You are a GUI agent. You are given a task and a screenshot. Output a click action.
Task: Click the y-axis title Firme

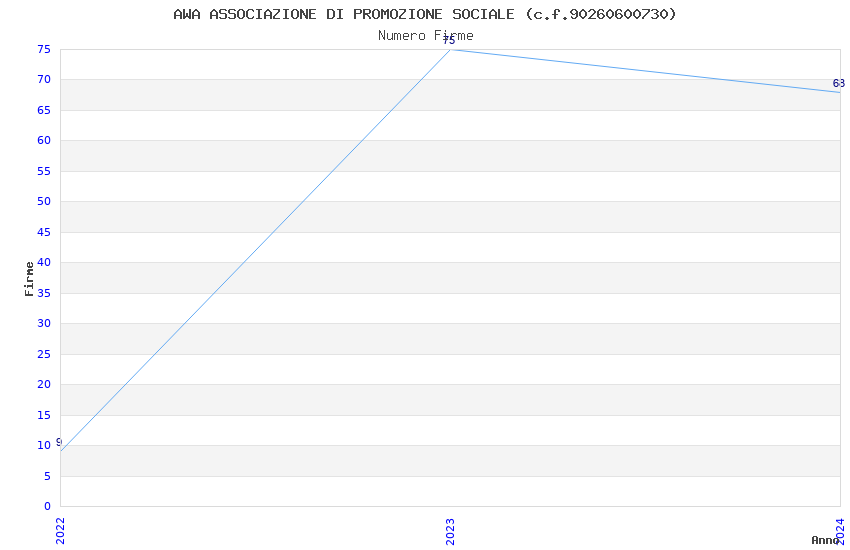pyautogui.click(x=29, y=279)
